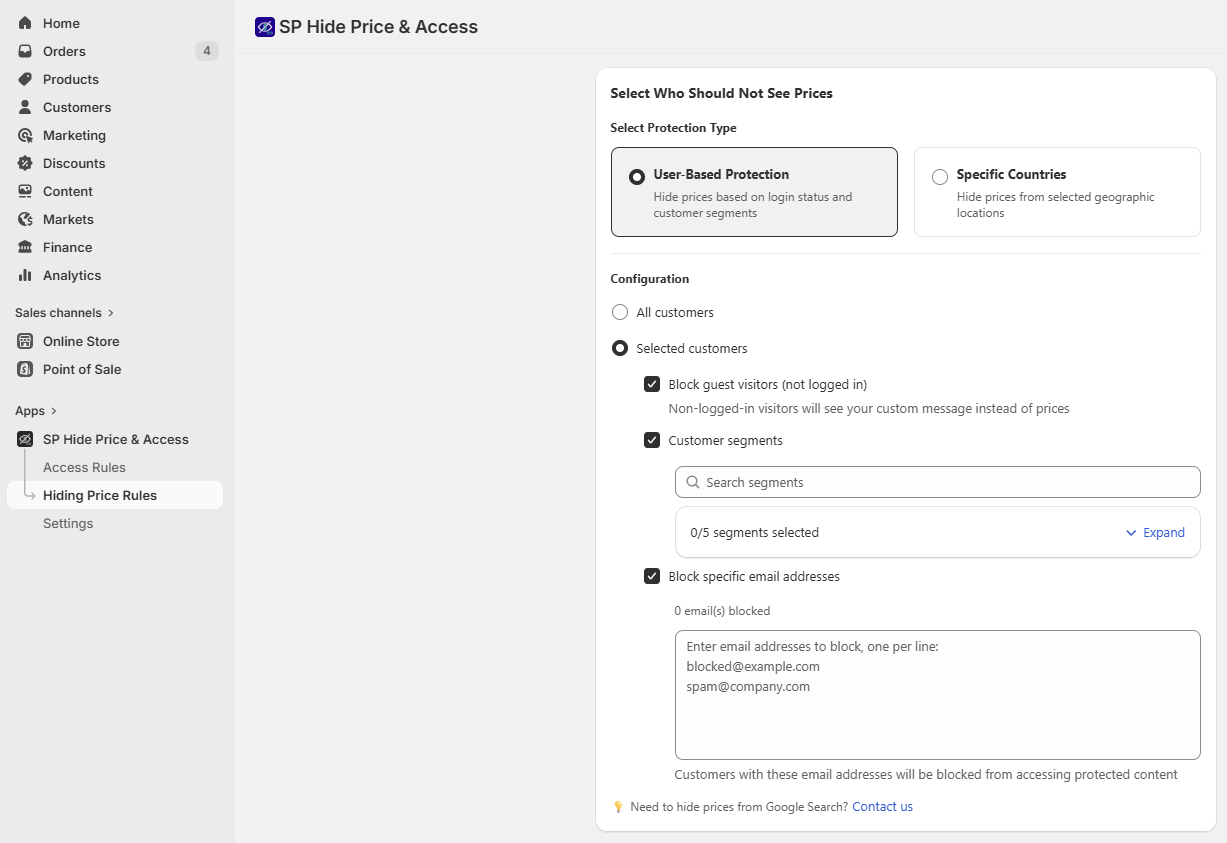1227x843 pixels.
Task: Open the app Settings subpage
Action: click(68, 523)
